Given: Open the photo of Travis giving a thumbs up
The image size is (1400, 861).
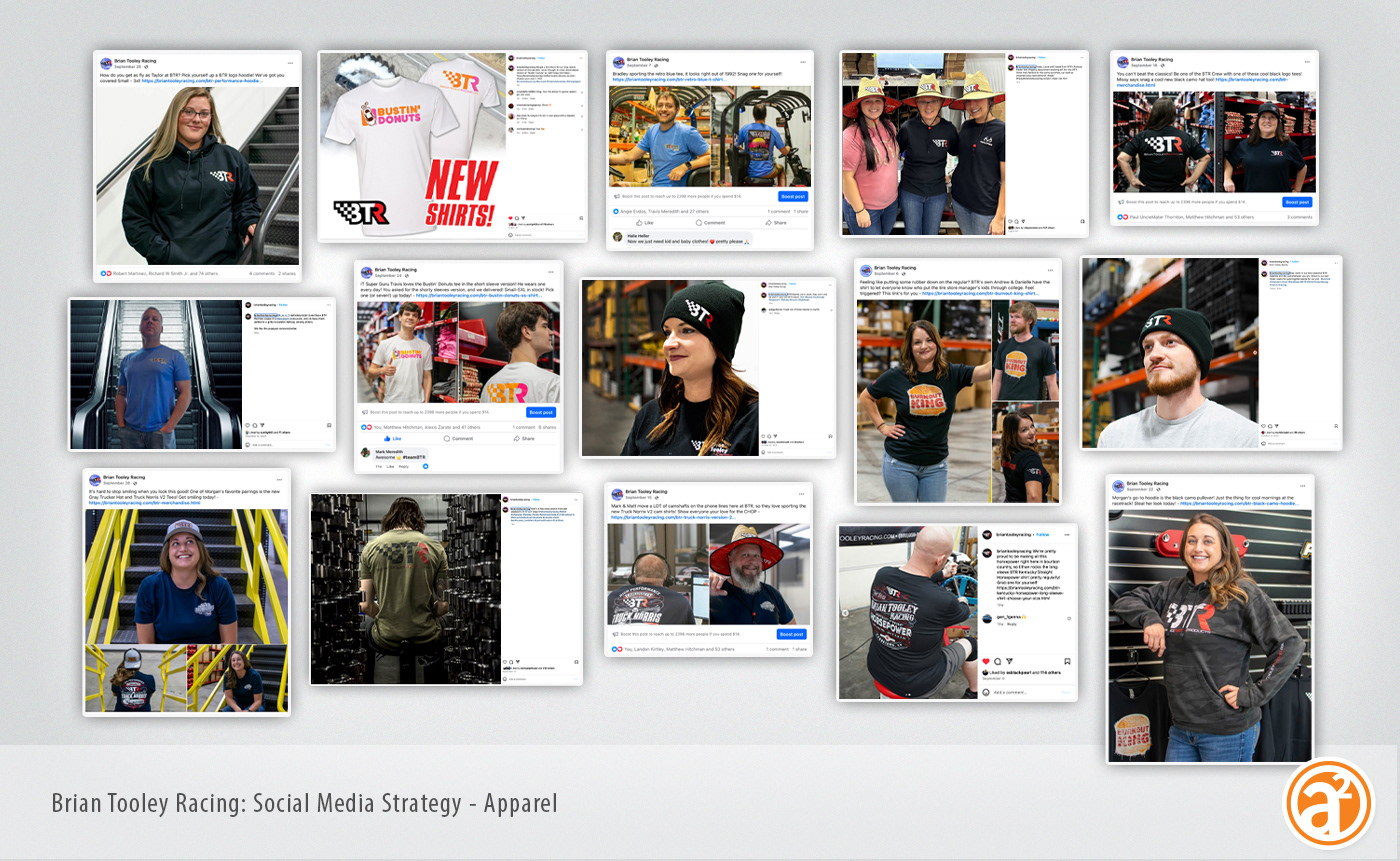Looking at the screenshot, I should tap(408, 352).
